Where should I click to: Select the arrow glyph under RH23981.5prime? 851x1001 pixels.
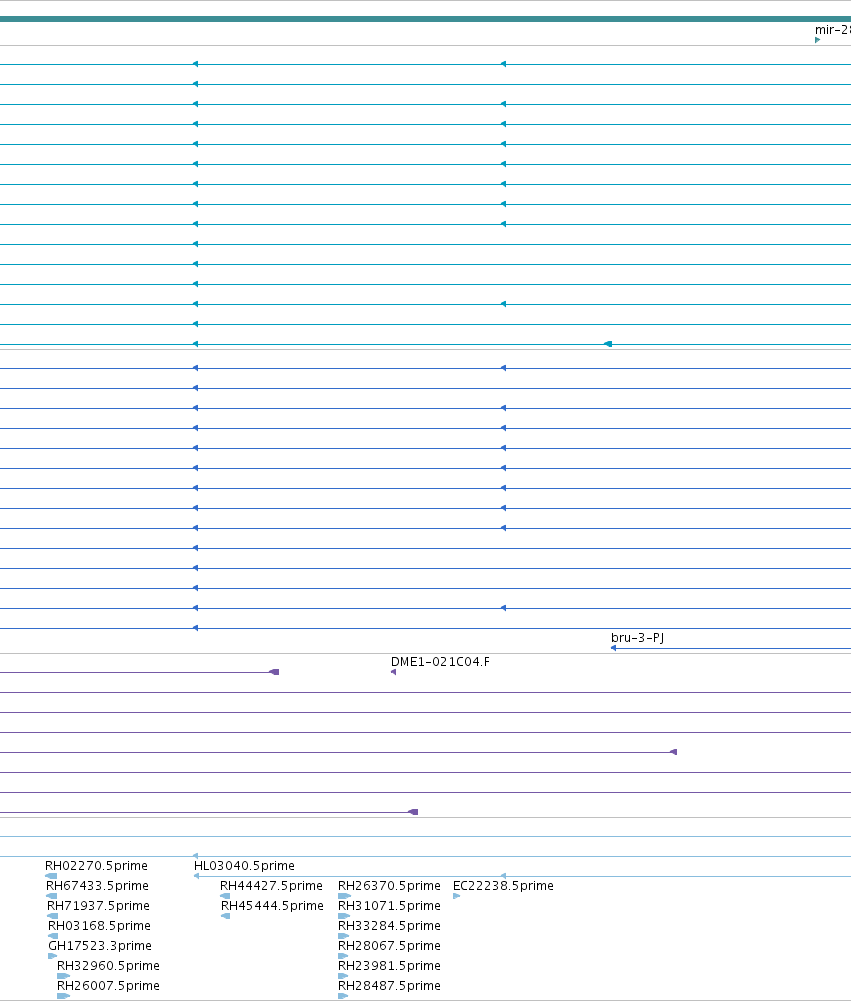[343, 976]
